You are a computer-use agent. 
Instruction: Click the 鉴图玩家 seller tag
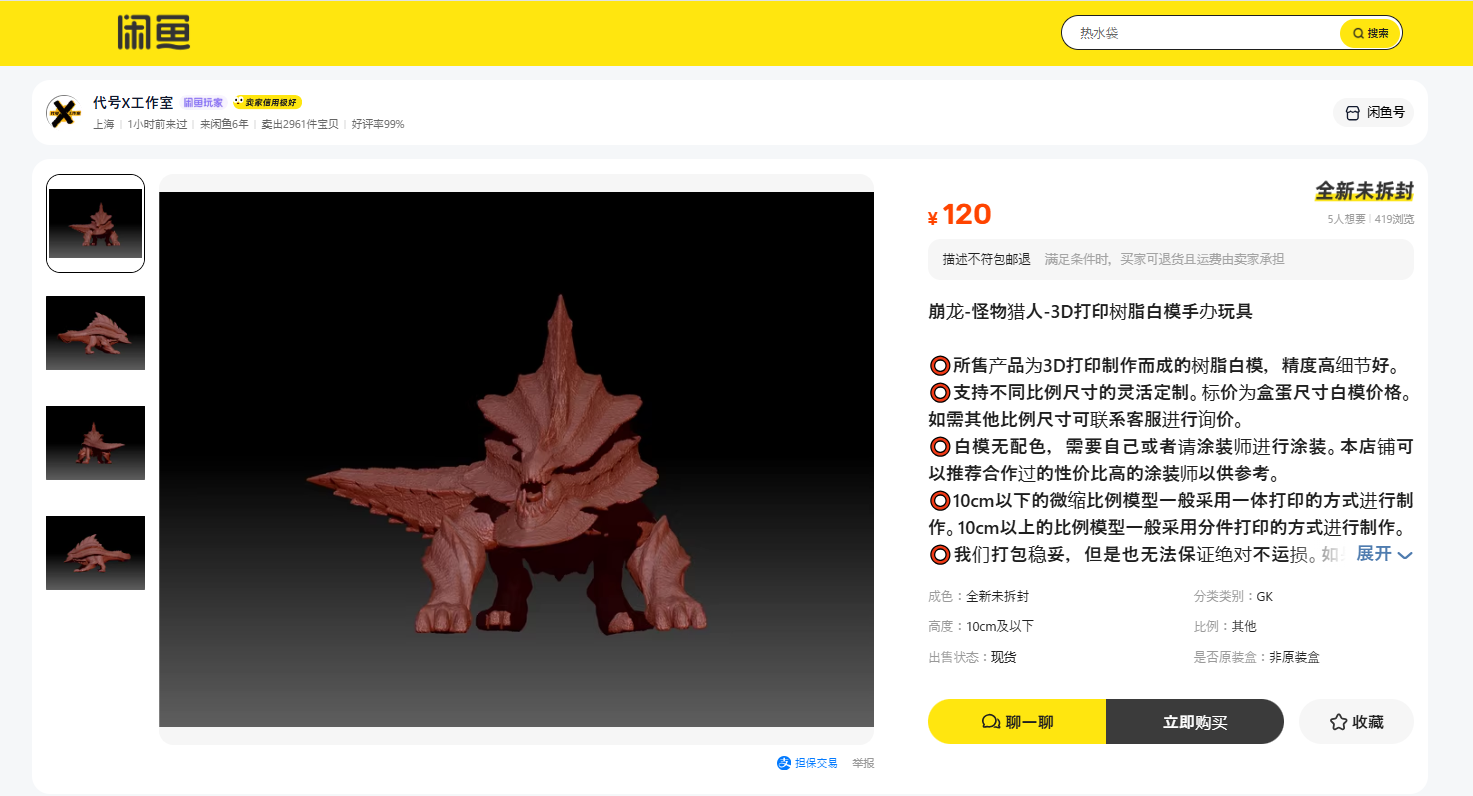(x=203, y=103)
